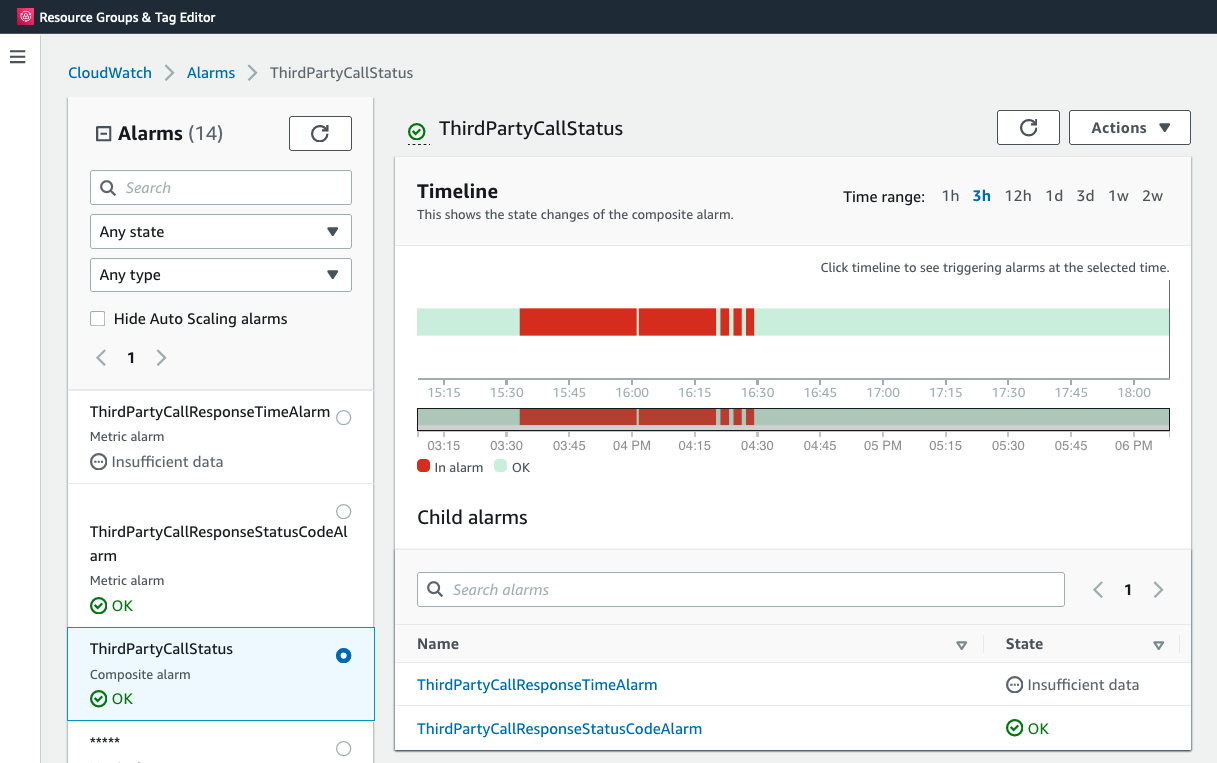The width and height of the screenshot is (1217, 763).
Task: Select the ThirdPartyCallResponseStatusCodeAlarm radio button
Action: coord(344,512)
